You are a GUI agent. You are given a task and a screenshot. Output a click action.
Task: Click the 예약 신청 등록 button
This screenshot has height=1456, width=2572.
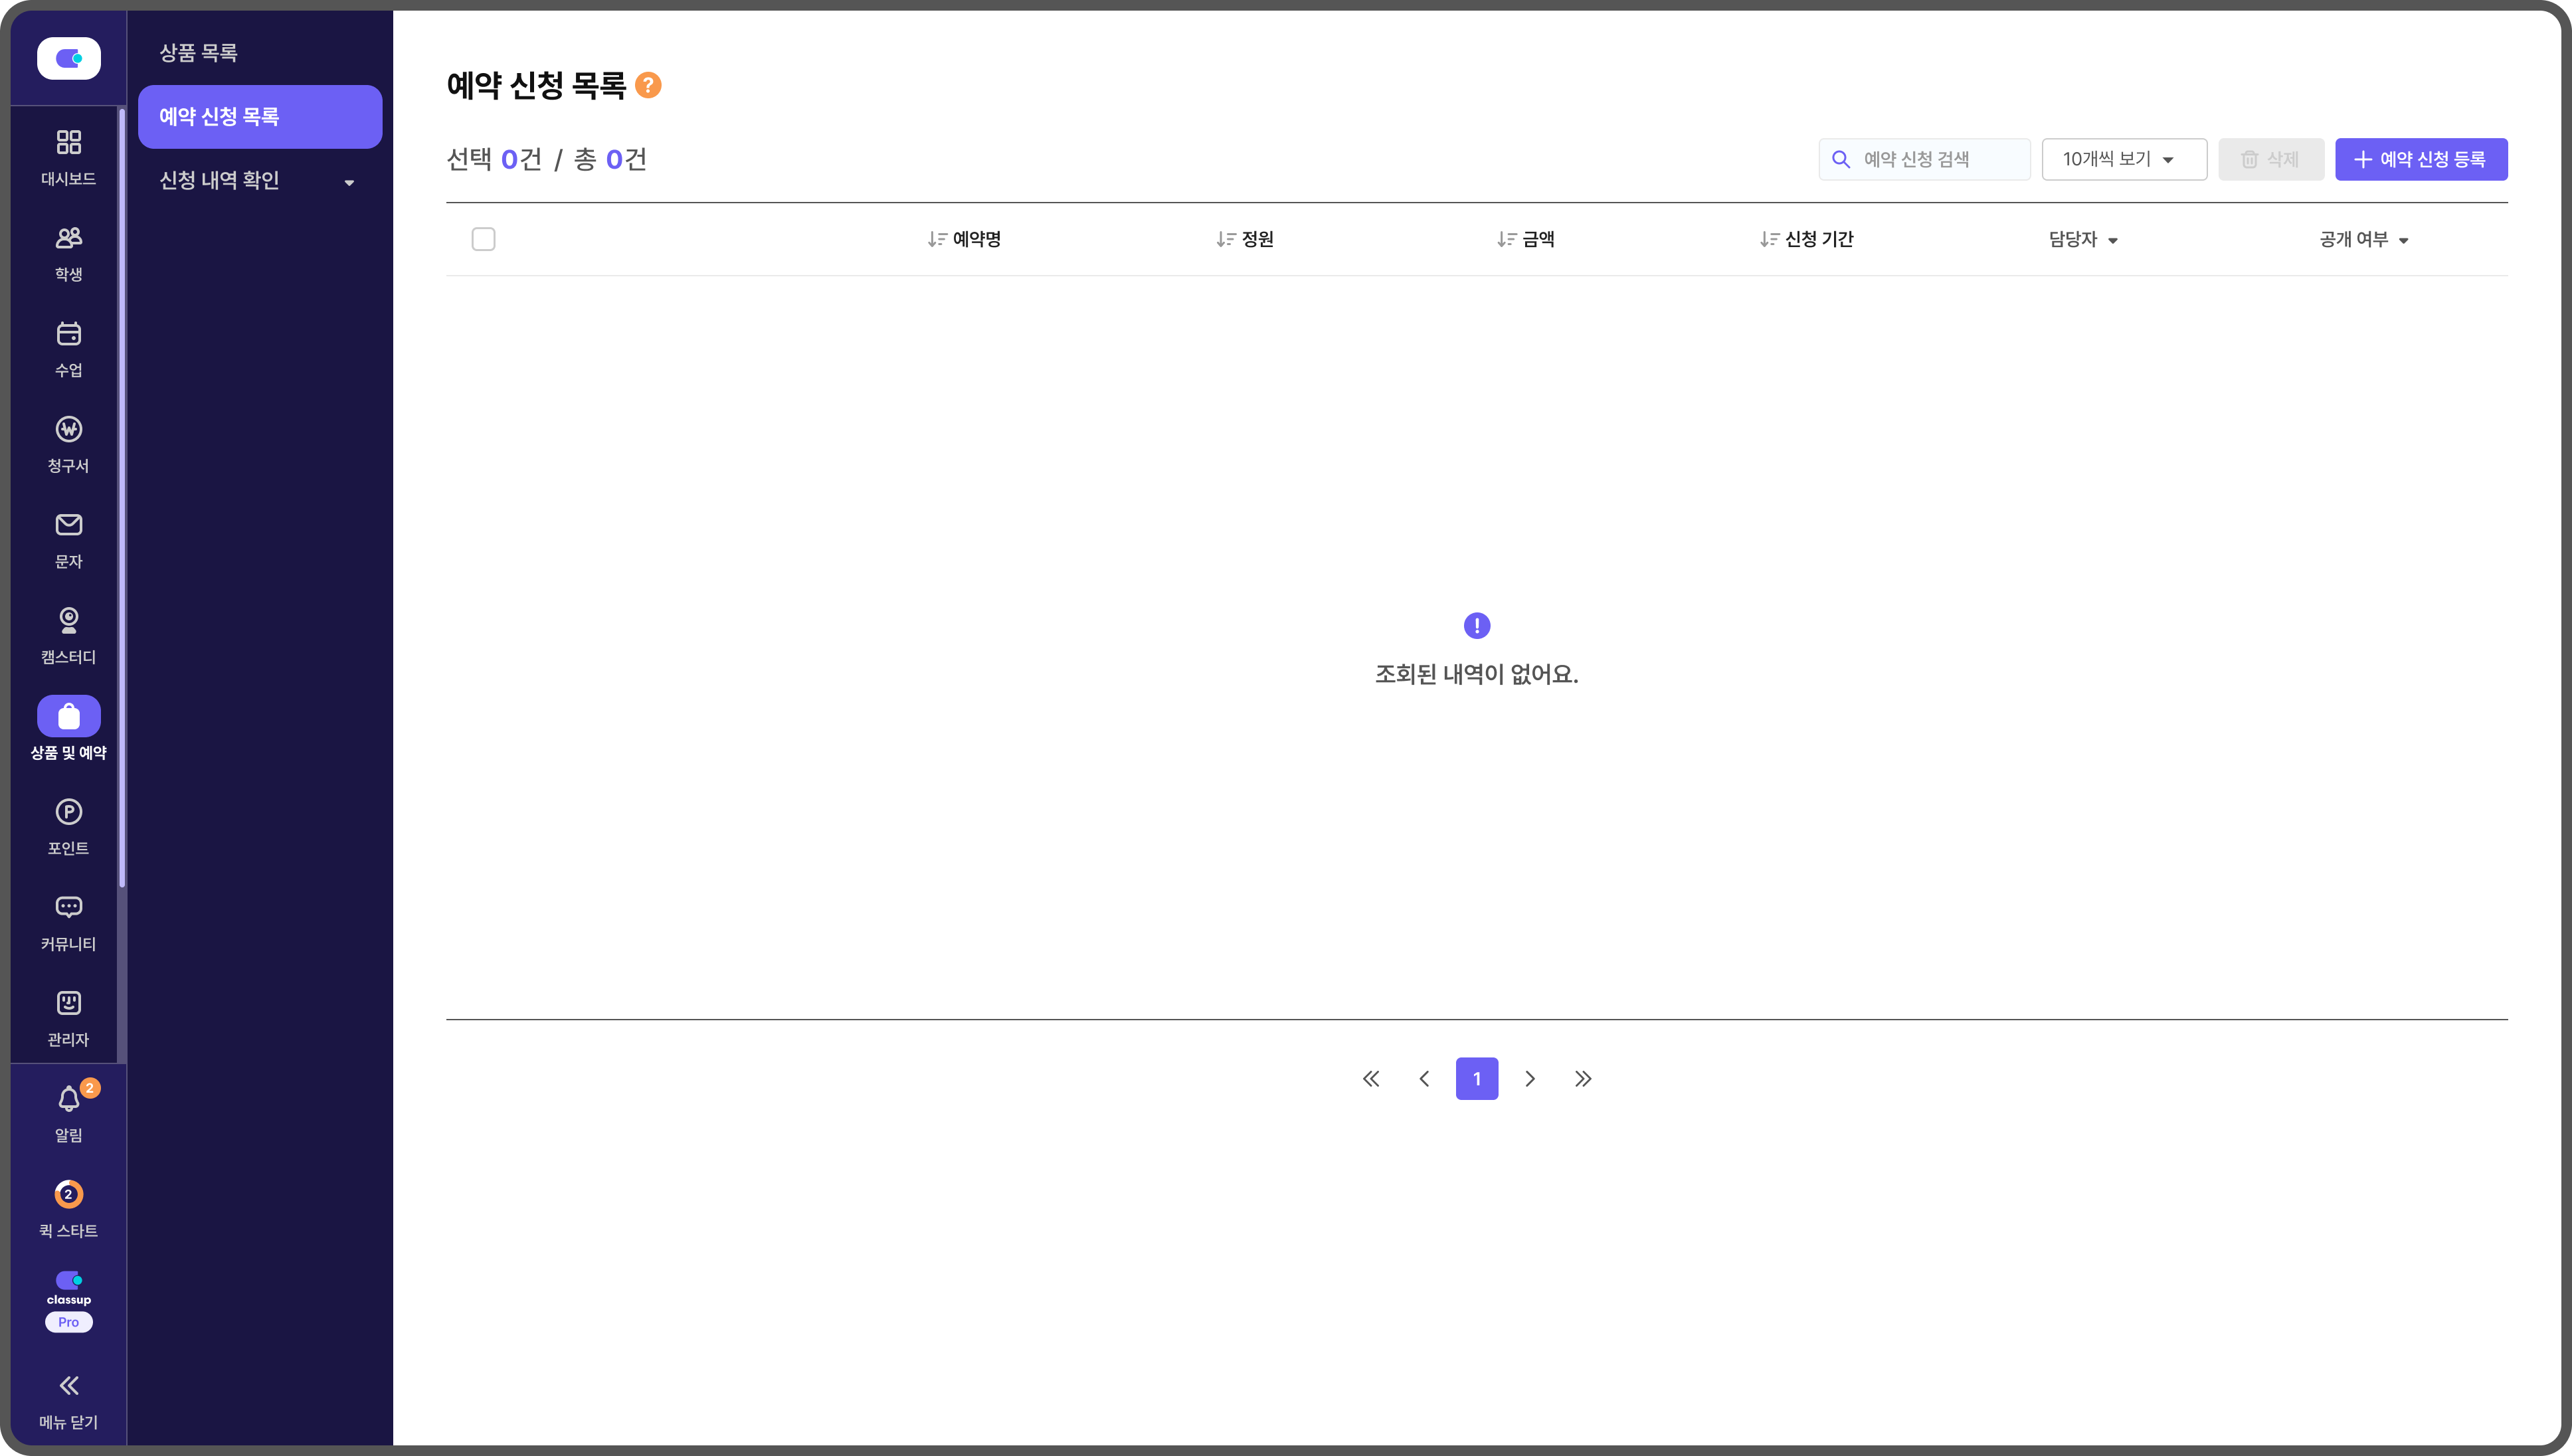[2420, 159]
